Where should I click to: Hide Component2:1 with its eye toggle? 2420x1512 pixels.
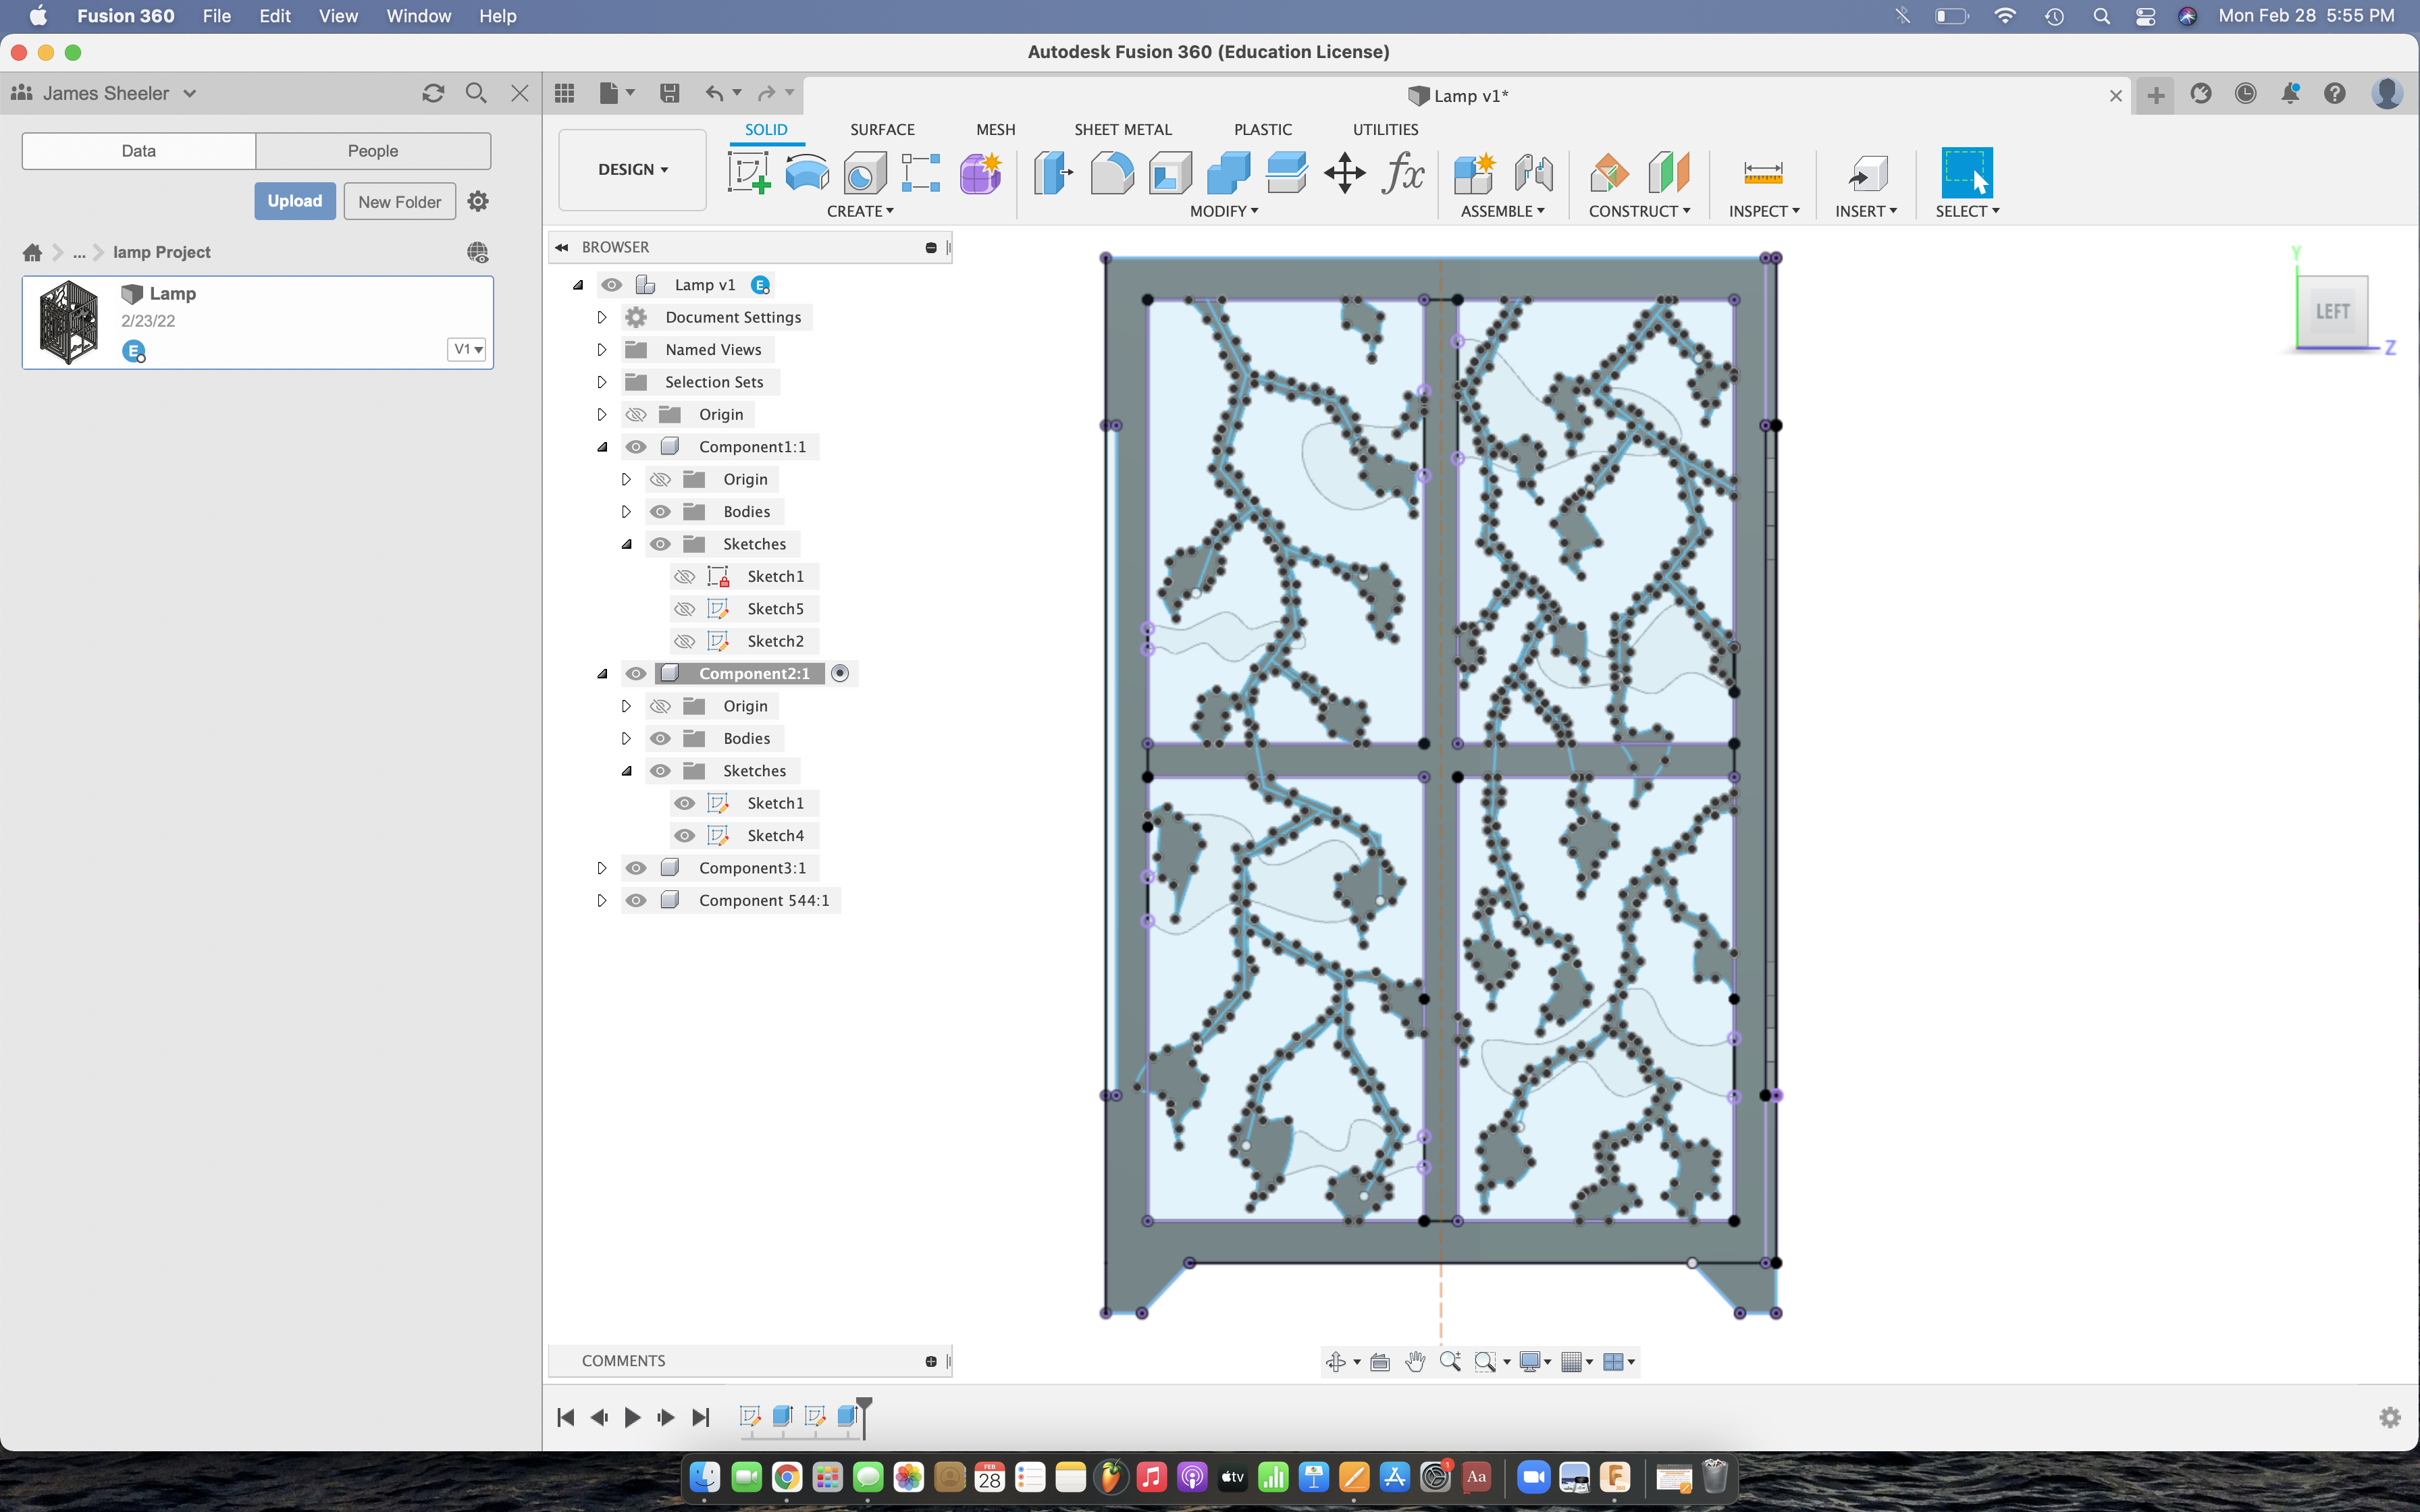click(x=637, y=673)
